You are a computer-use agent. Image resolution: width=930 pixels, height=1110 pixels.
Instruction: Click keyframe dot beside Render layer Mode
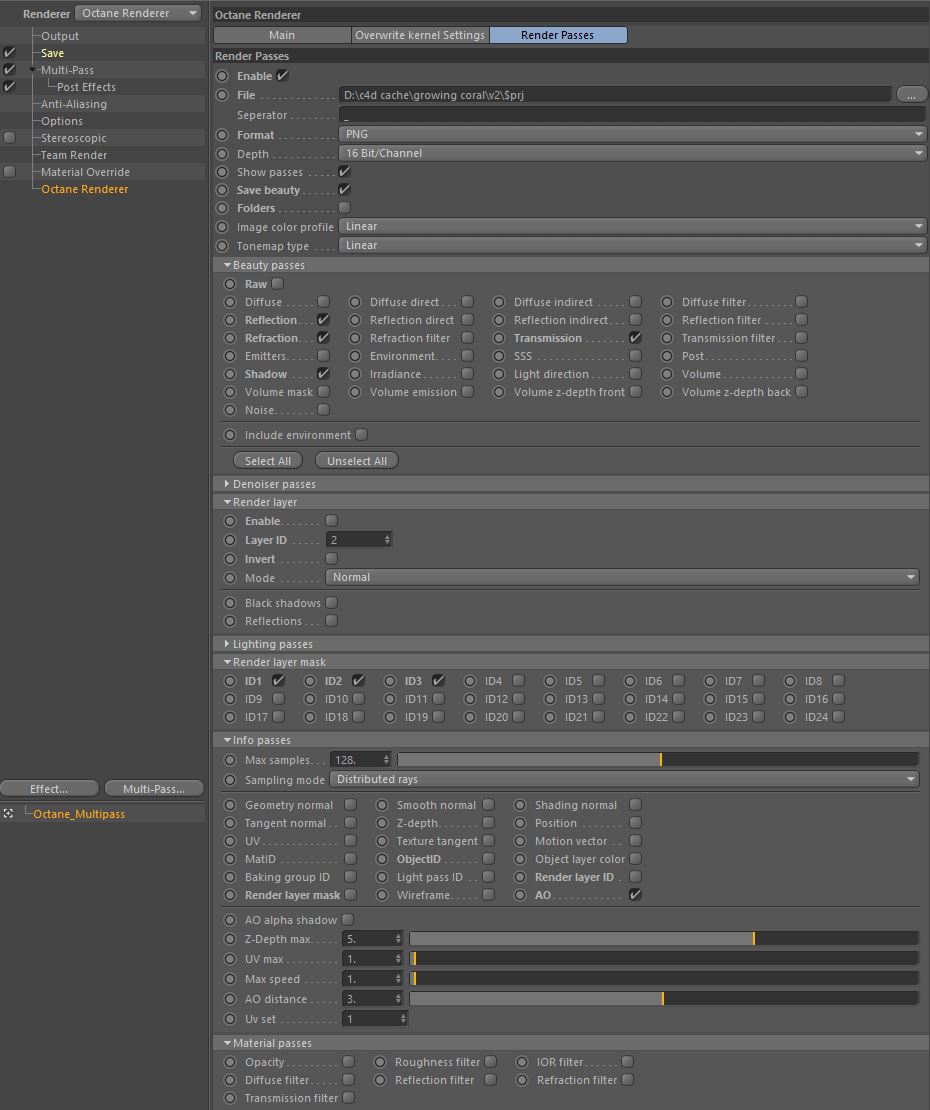(x=230, y=578)
